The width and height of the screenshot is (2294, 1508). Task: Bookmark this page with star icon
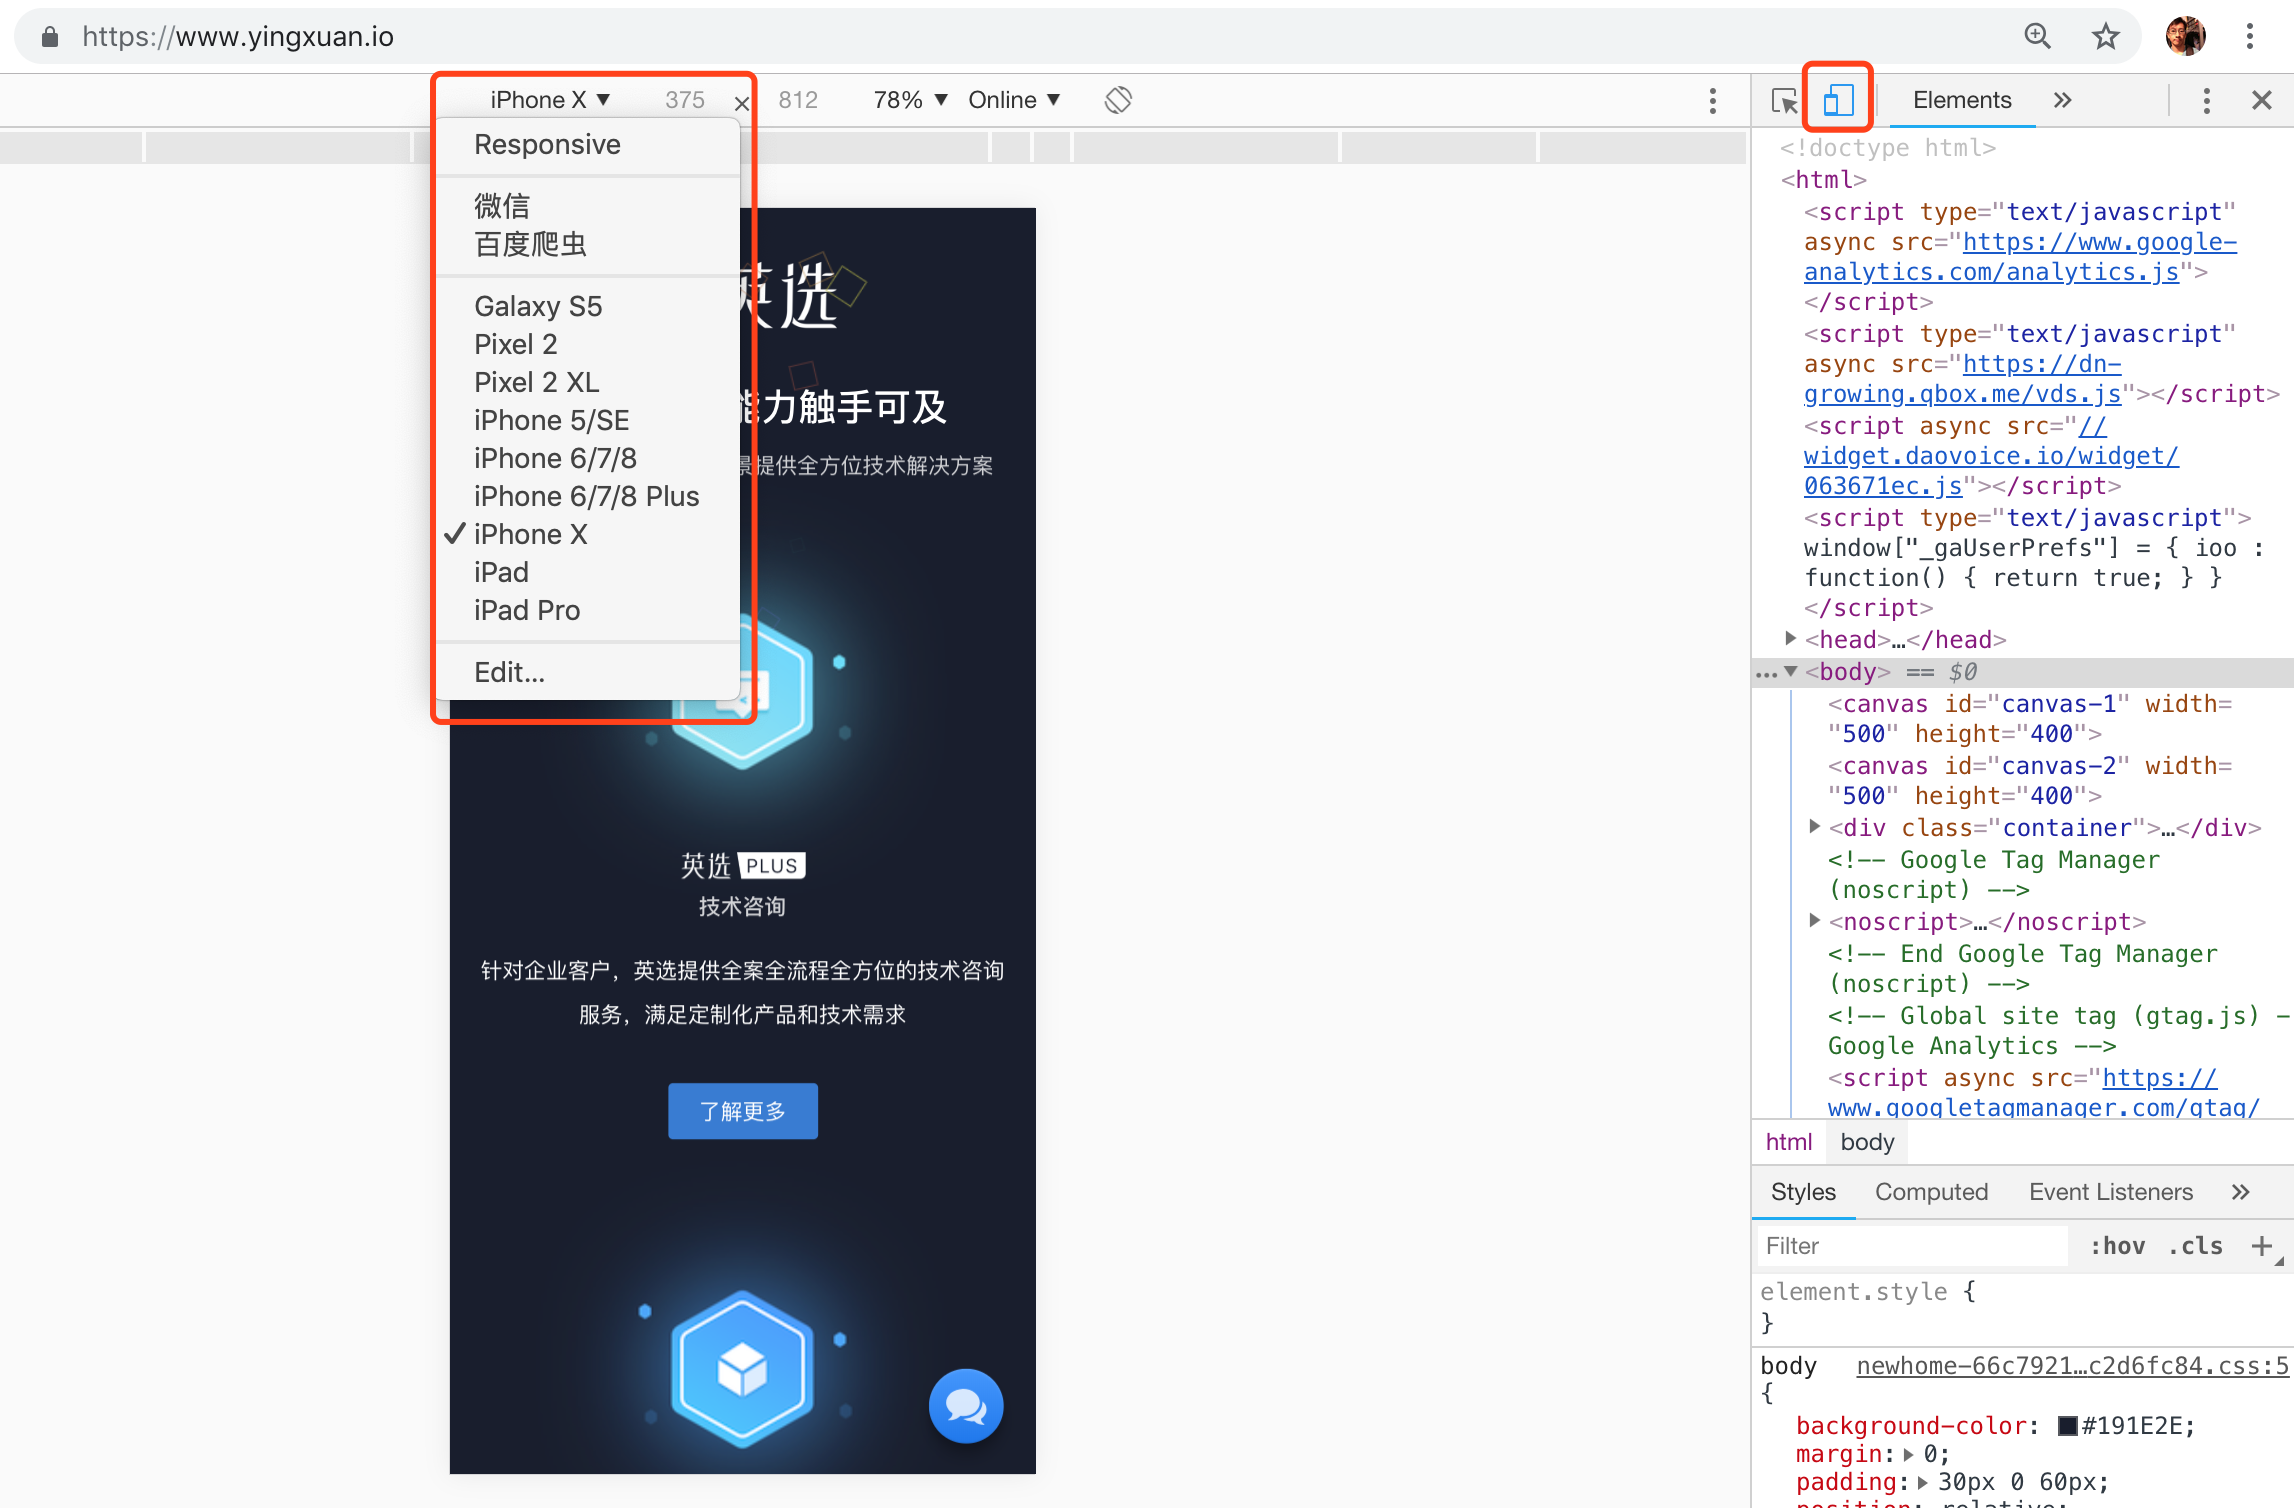(2105, 36)
